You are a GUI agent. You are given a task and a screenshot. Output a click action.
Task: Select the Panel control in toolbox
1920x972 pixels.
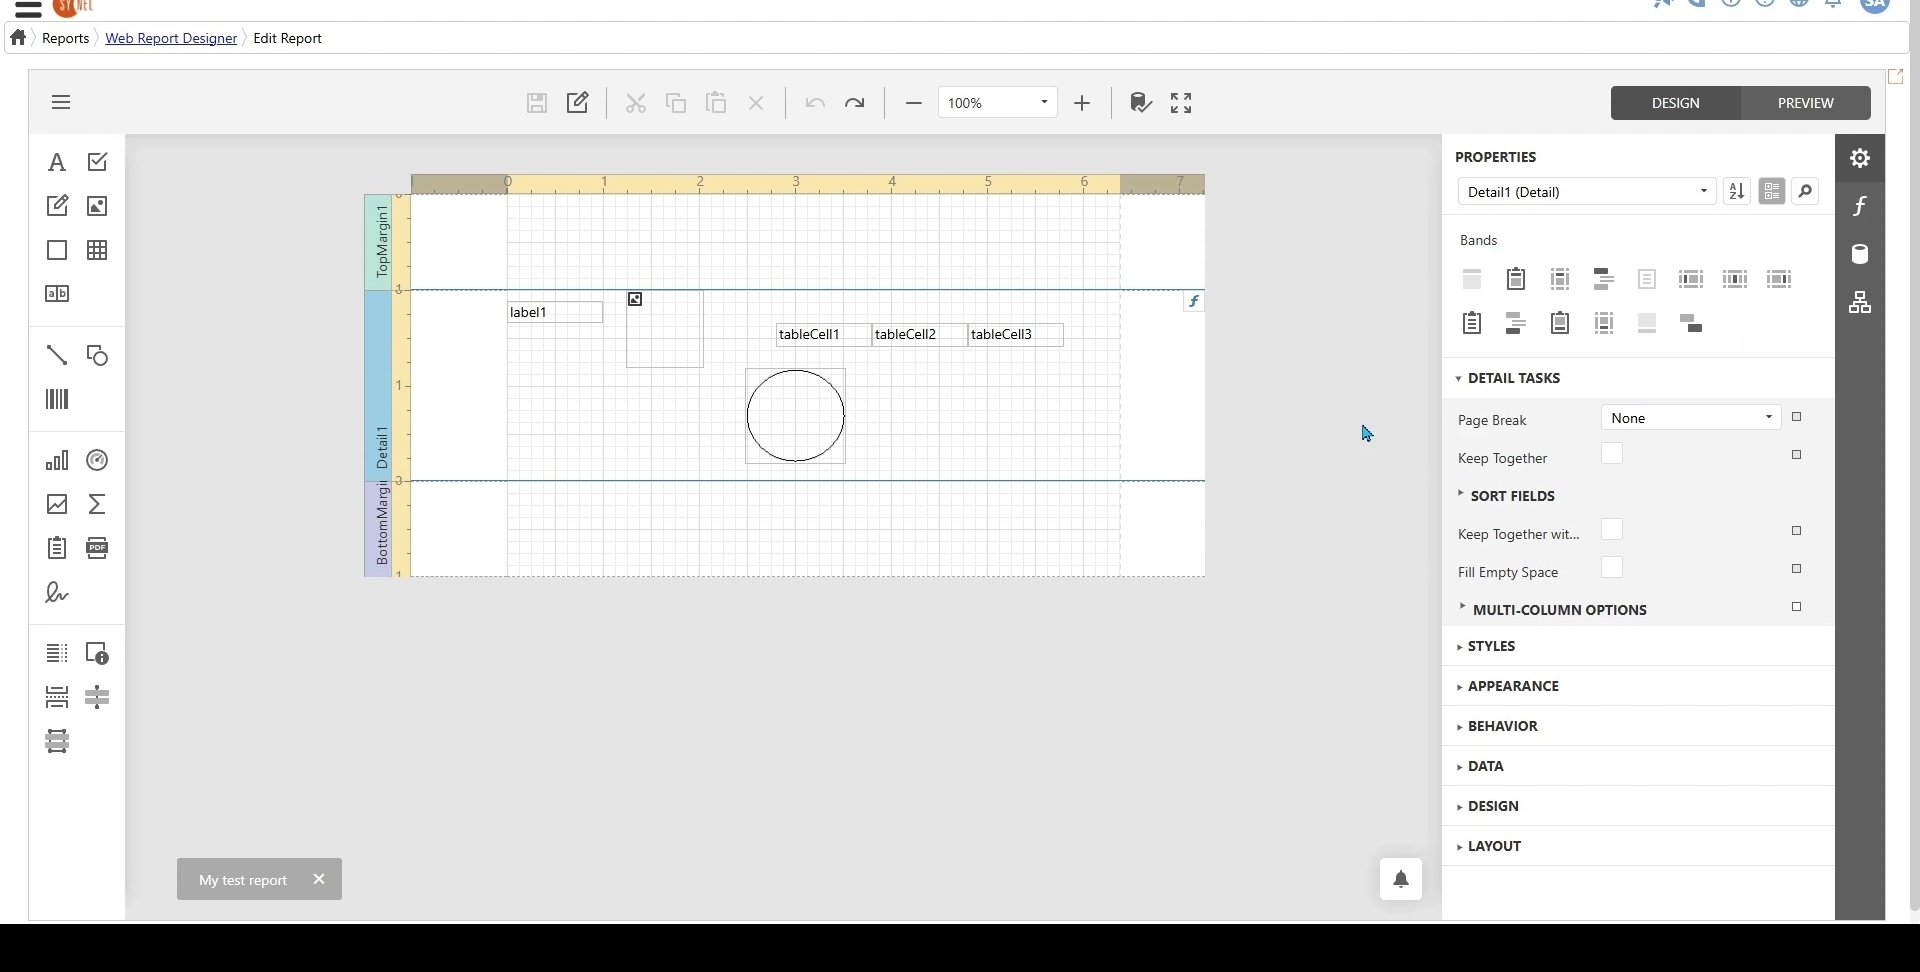57,250
